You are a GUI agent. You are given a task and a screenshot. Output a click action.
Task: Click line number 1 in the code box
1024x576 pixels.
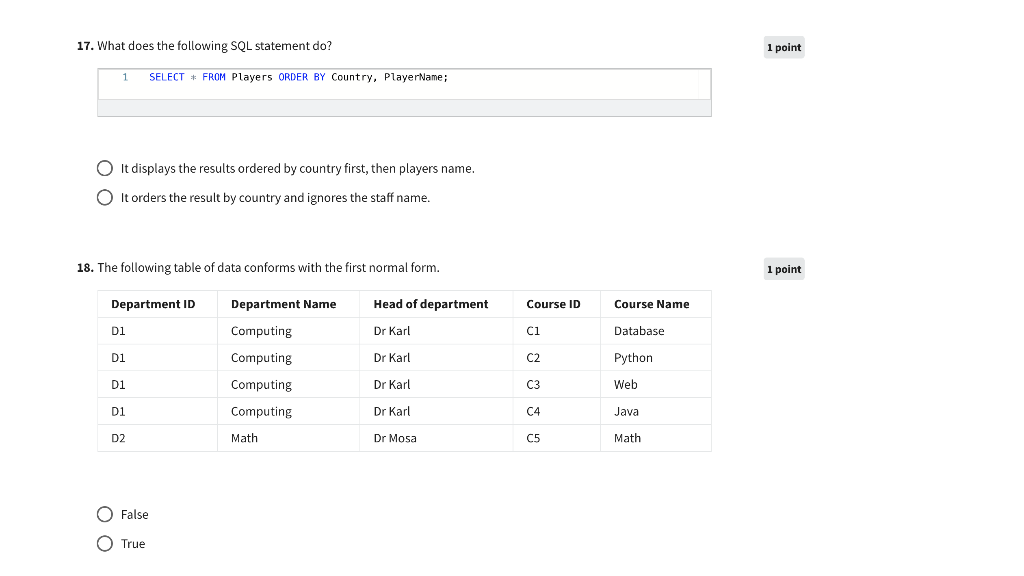125,77
